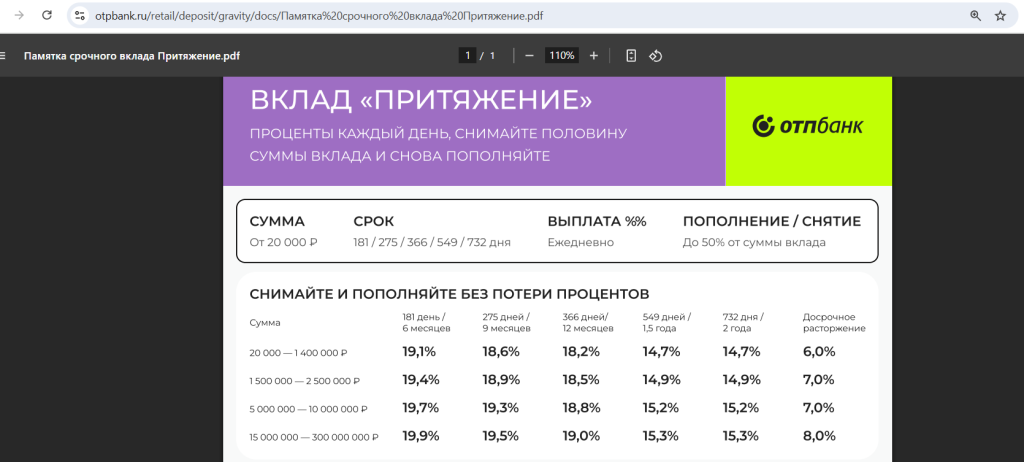Click the 19,0% rate cell
Image resolution: width=1024 pixels, height=462 pixels.
[x=581, y=436]
